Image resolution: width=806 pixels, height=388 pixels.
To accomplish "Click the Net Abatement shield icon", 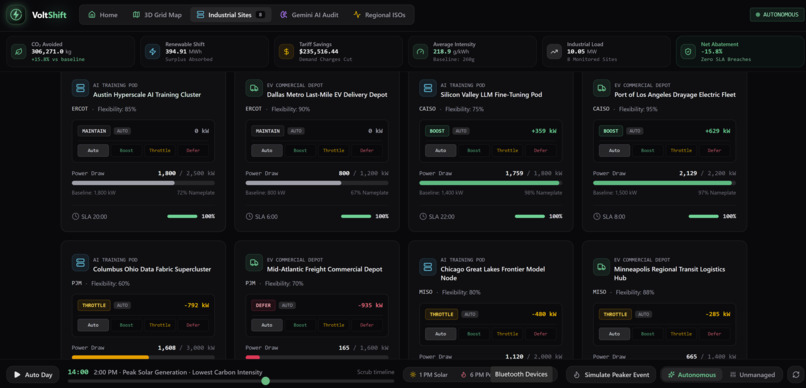I will (688, 51).
